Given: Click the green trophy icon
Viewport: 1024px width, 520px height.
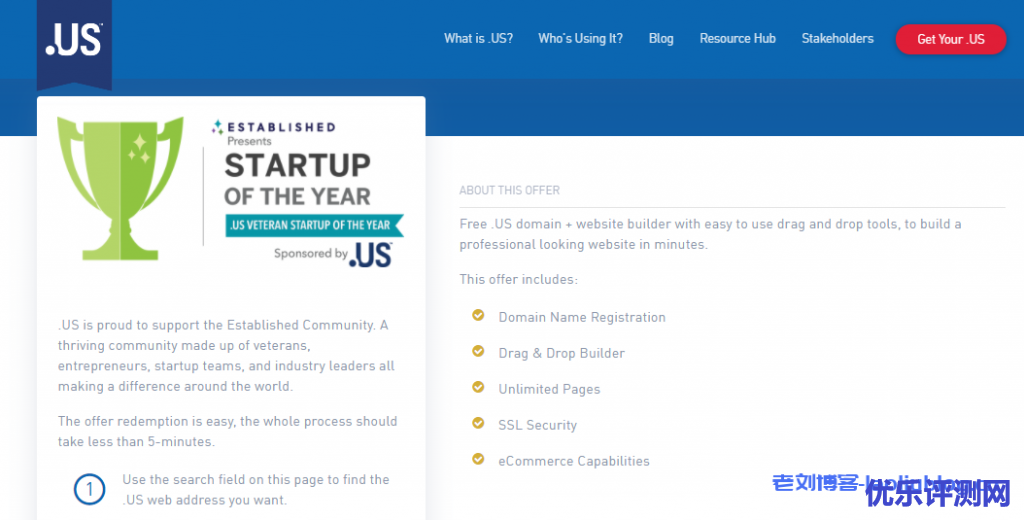Looking at the screenshot, I should coord(120,185).
